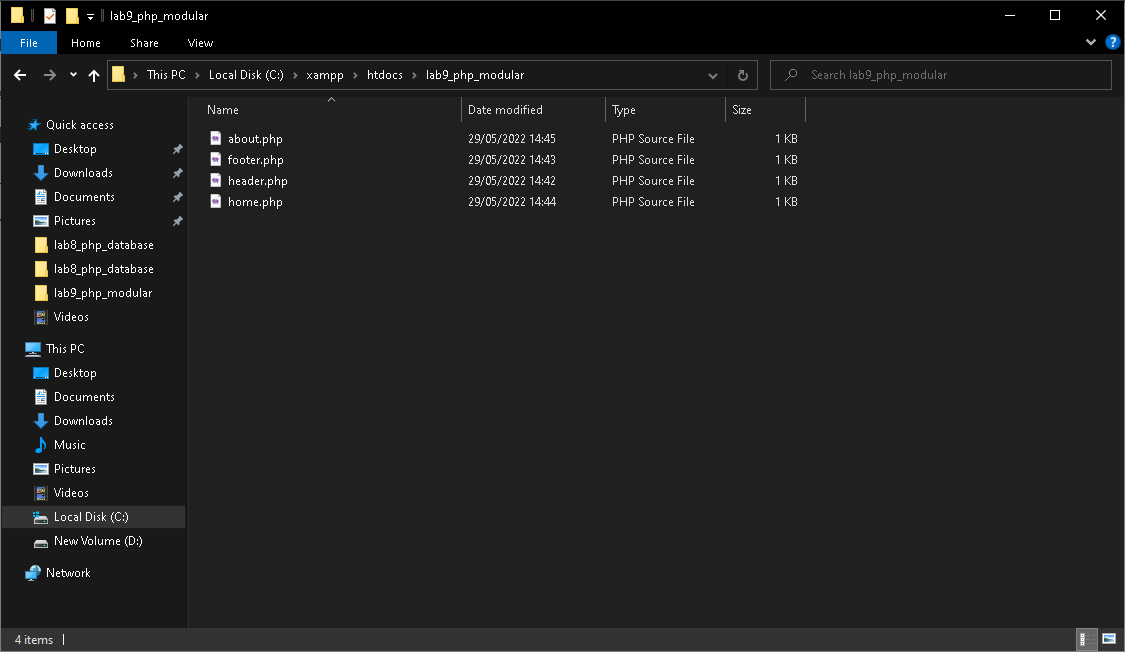Open Documents under This PC
Viewport: 1125px width, 652px height.
coord(84,397)
